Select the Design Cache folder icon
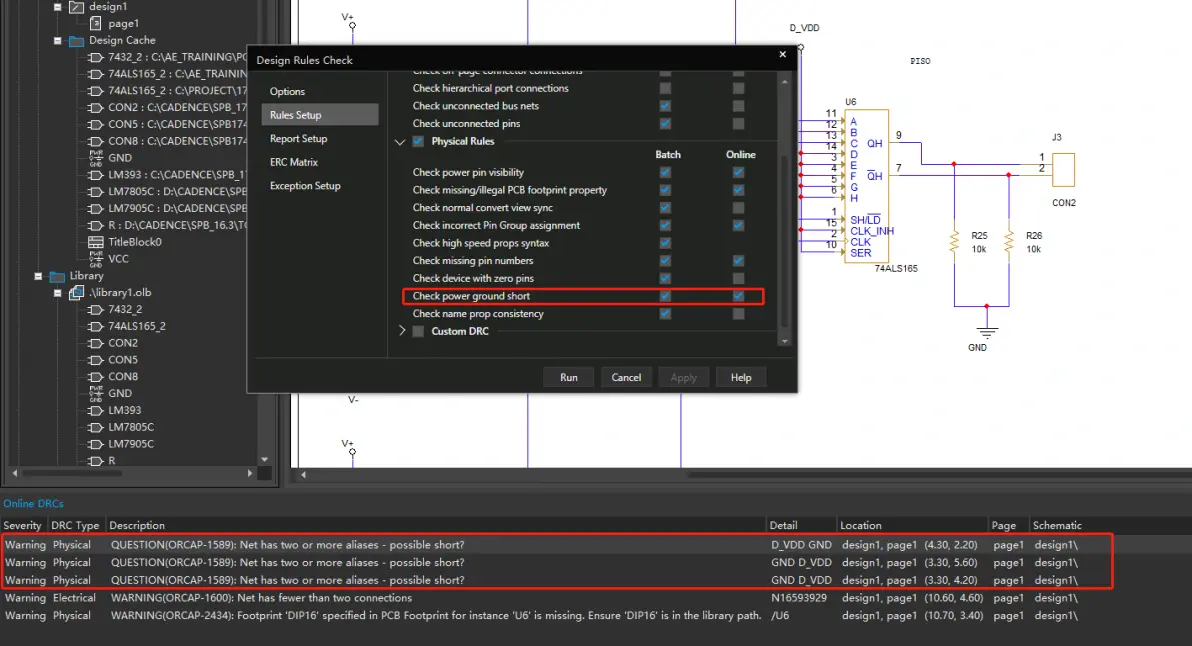 76,40
